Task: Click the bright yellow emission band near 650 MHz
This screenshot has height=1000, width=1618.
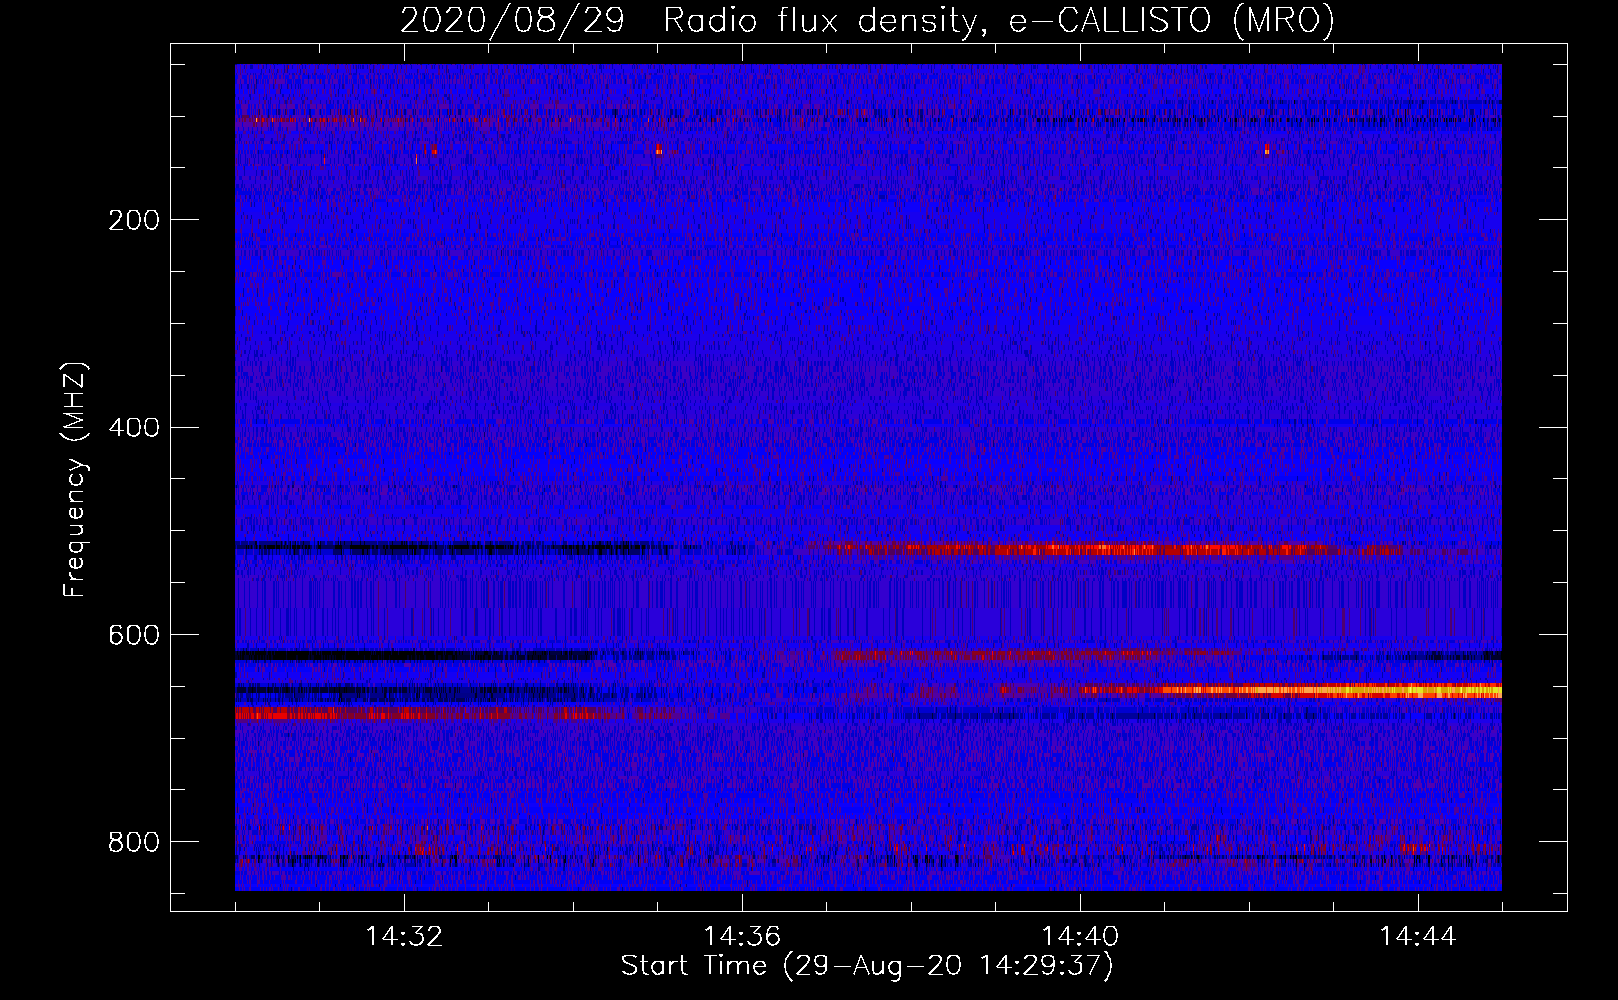Action: [1290, 690]
